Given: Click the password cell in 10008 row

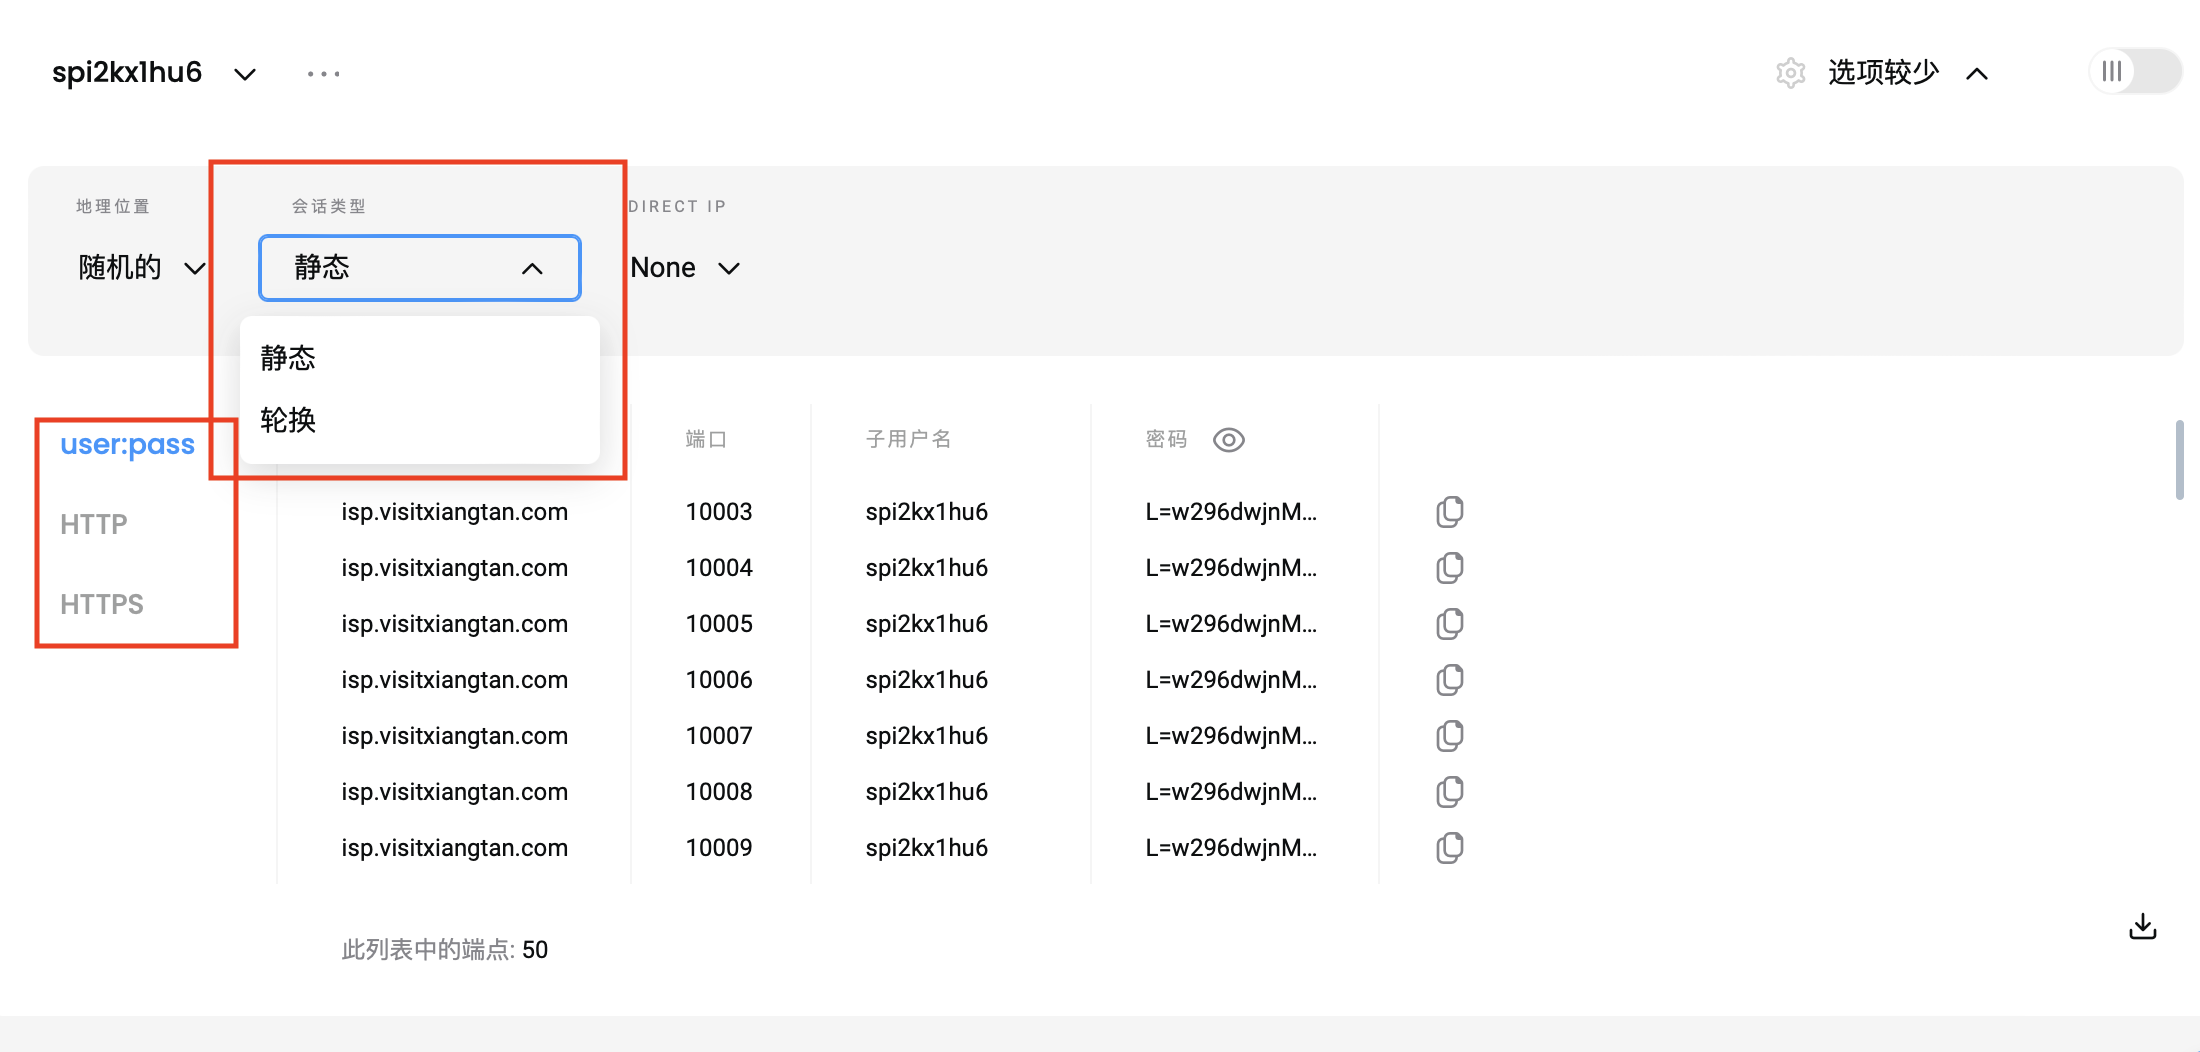Looking at the screenshot, I should click(1231, 792).
